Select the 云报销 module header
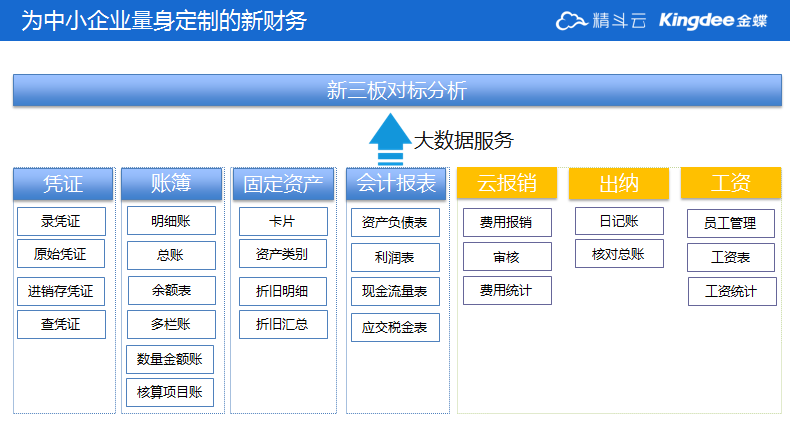The height and width of the screenshot is (445, 790). pos(507,183)
